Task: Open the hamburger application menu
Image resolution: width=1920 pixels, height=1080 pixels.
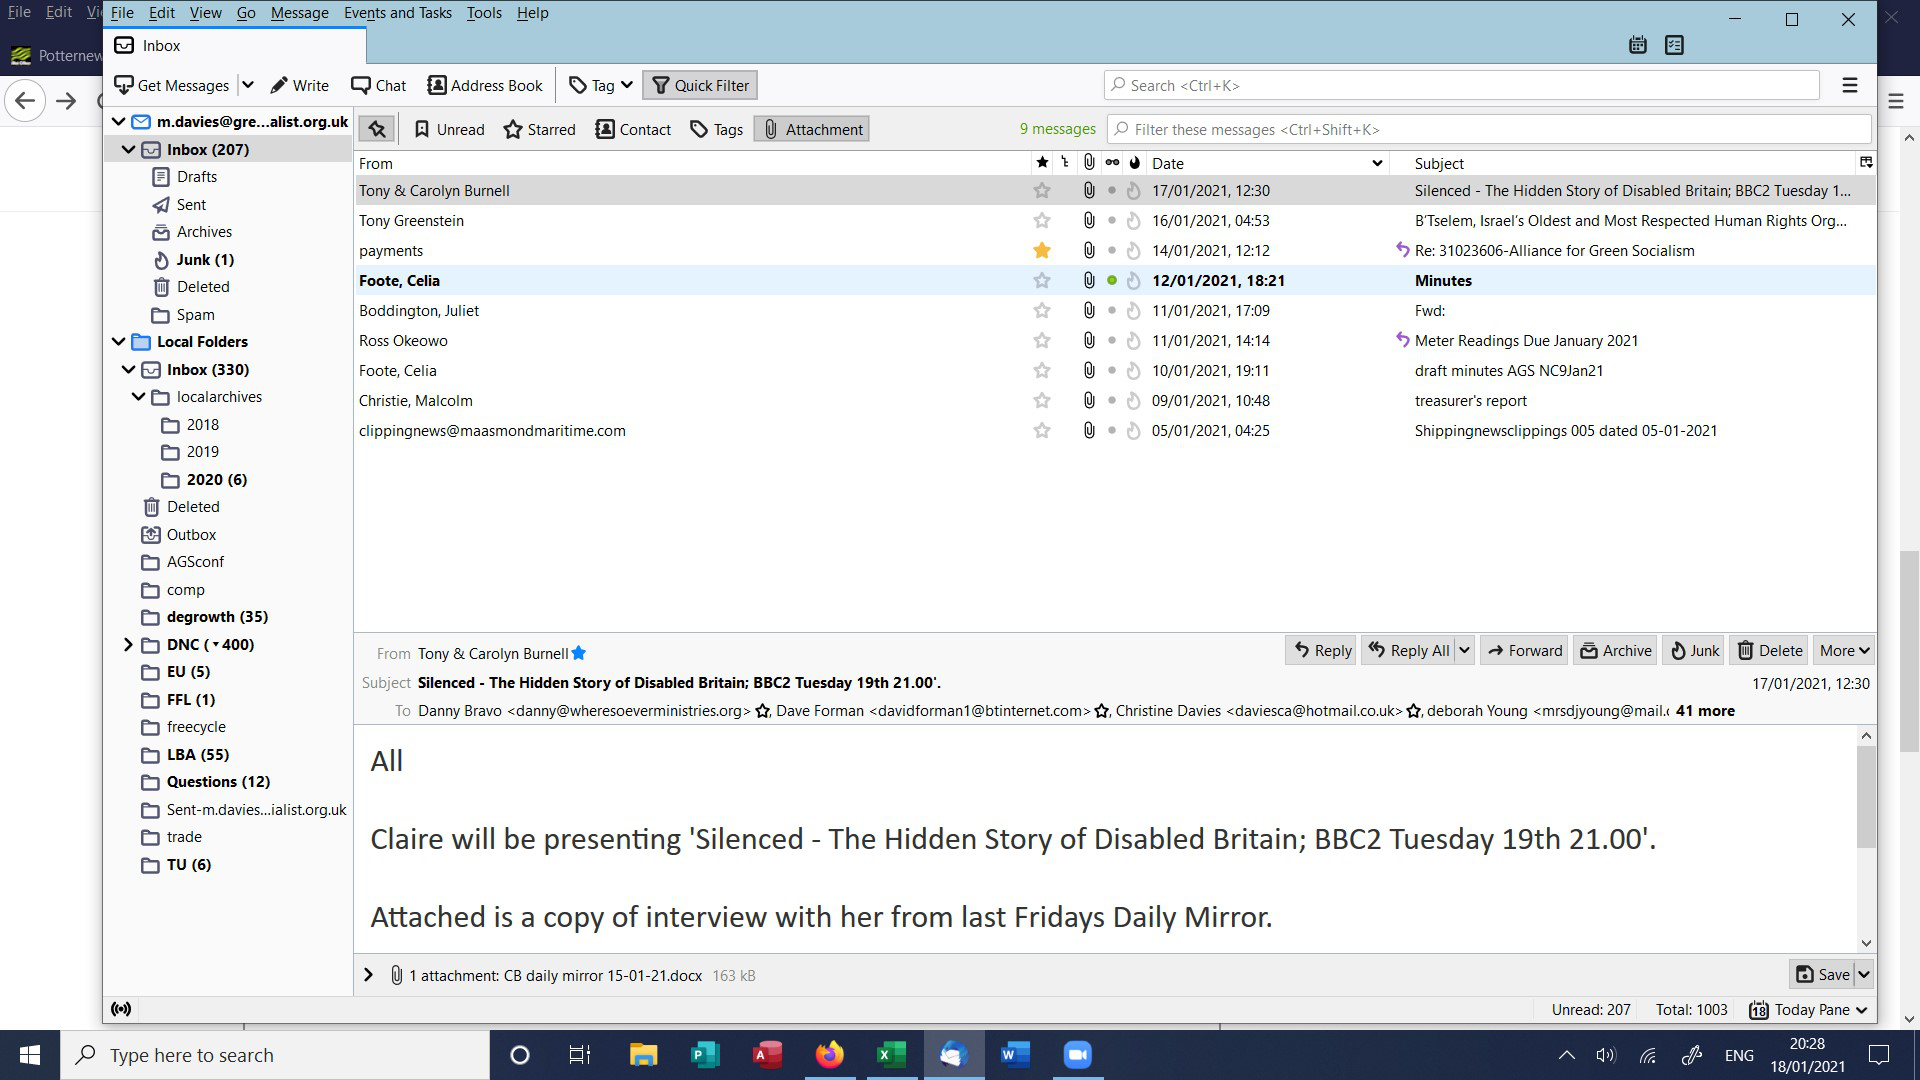Action: (1849, 85)
